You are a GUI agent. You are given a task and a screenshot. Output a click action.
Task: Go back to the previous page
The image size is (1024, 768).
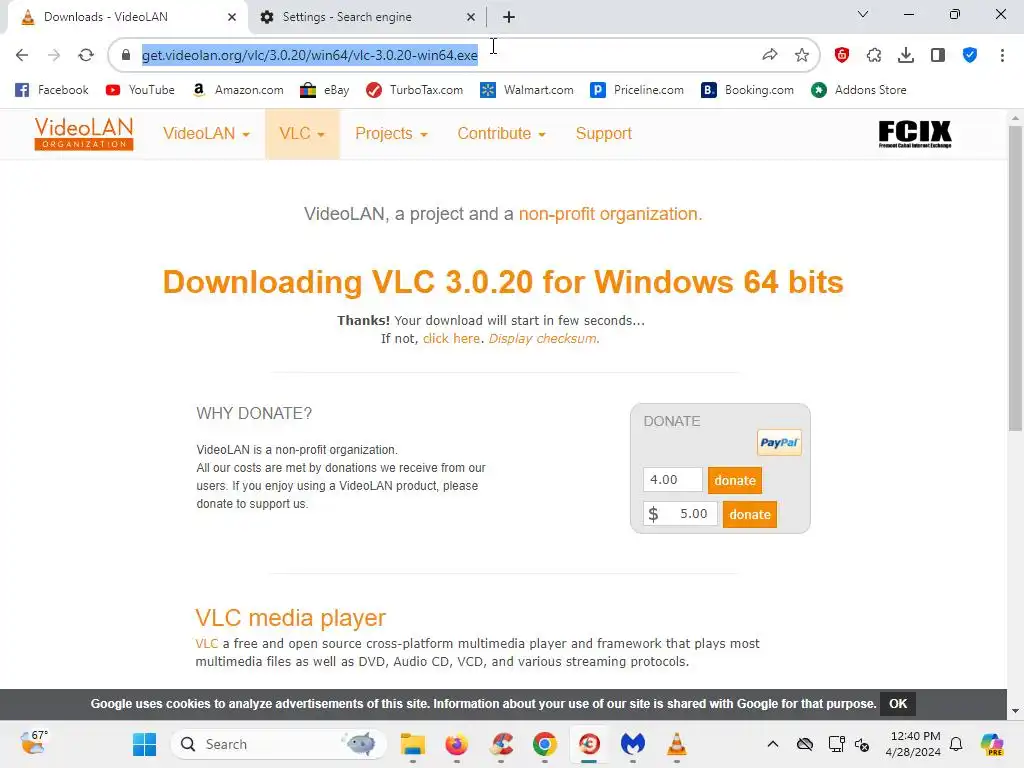tap(22, 55)
